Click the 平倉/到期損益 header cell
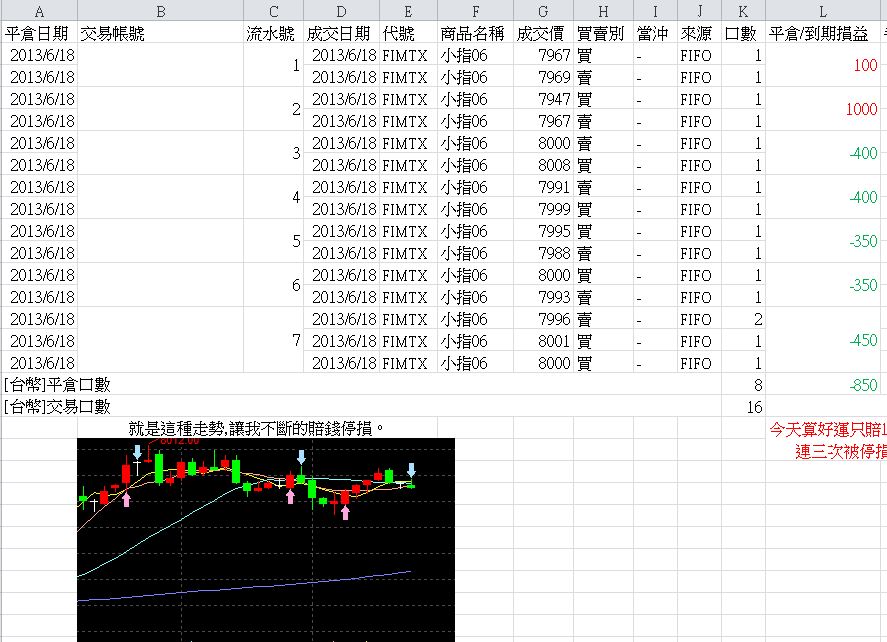887x642 pixels. click(823, 33)
